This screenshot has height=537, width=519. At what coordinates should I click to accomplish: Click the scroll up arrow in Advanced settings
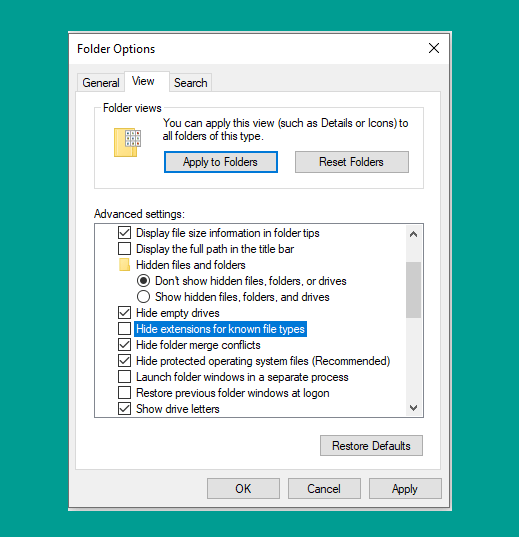(413, 234)
